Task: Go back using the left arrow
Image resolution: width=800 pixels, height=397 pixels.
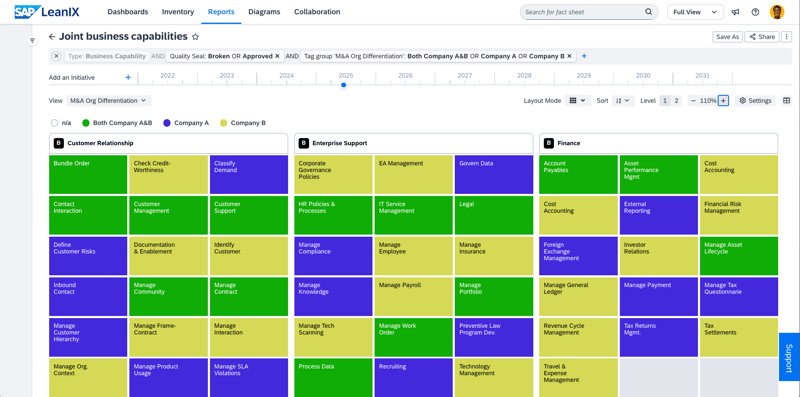Action: click(52, 37)
